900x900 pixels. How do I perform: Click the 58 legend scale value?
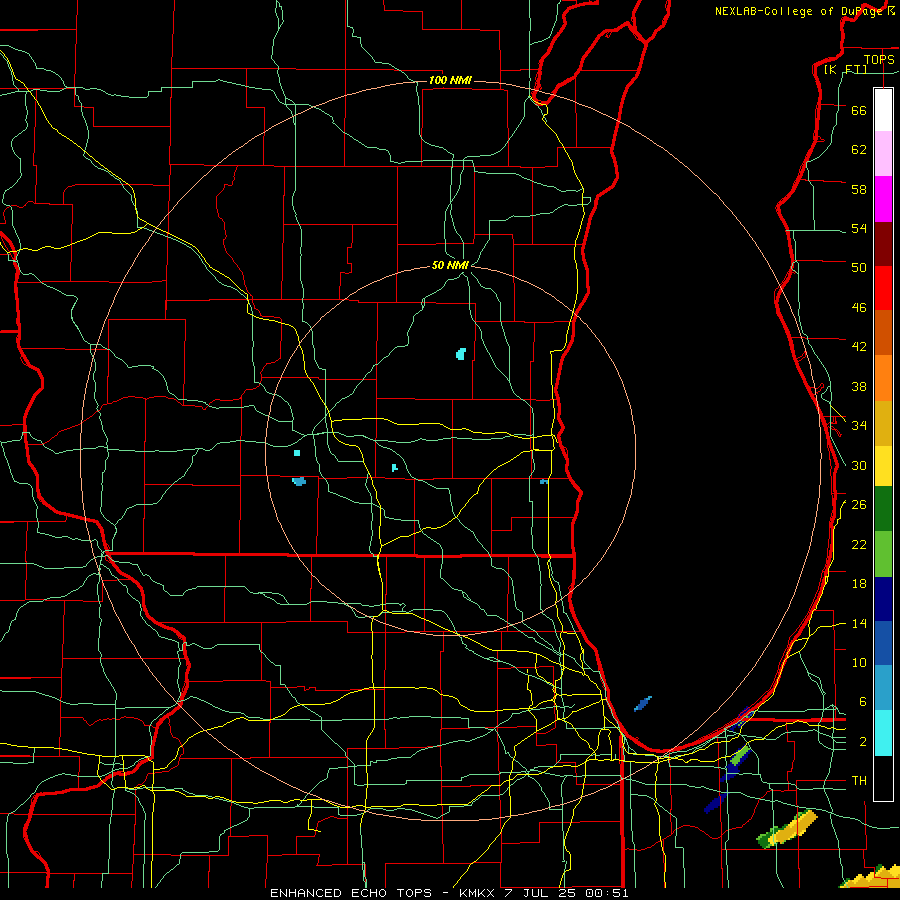pyautogui.click(x=859, y=189)
